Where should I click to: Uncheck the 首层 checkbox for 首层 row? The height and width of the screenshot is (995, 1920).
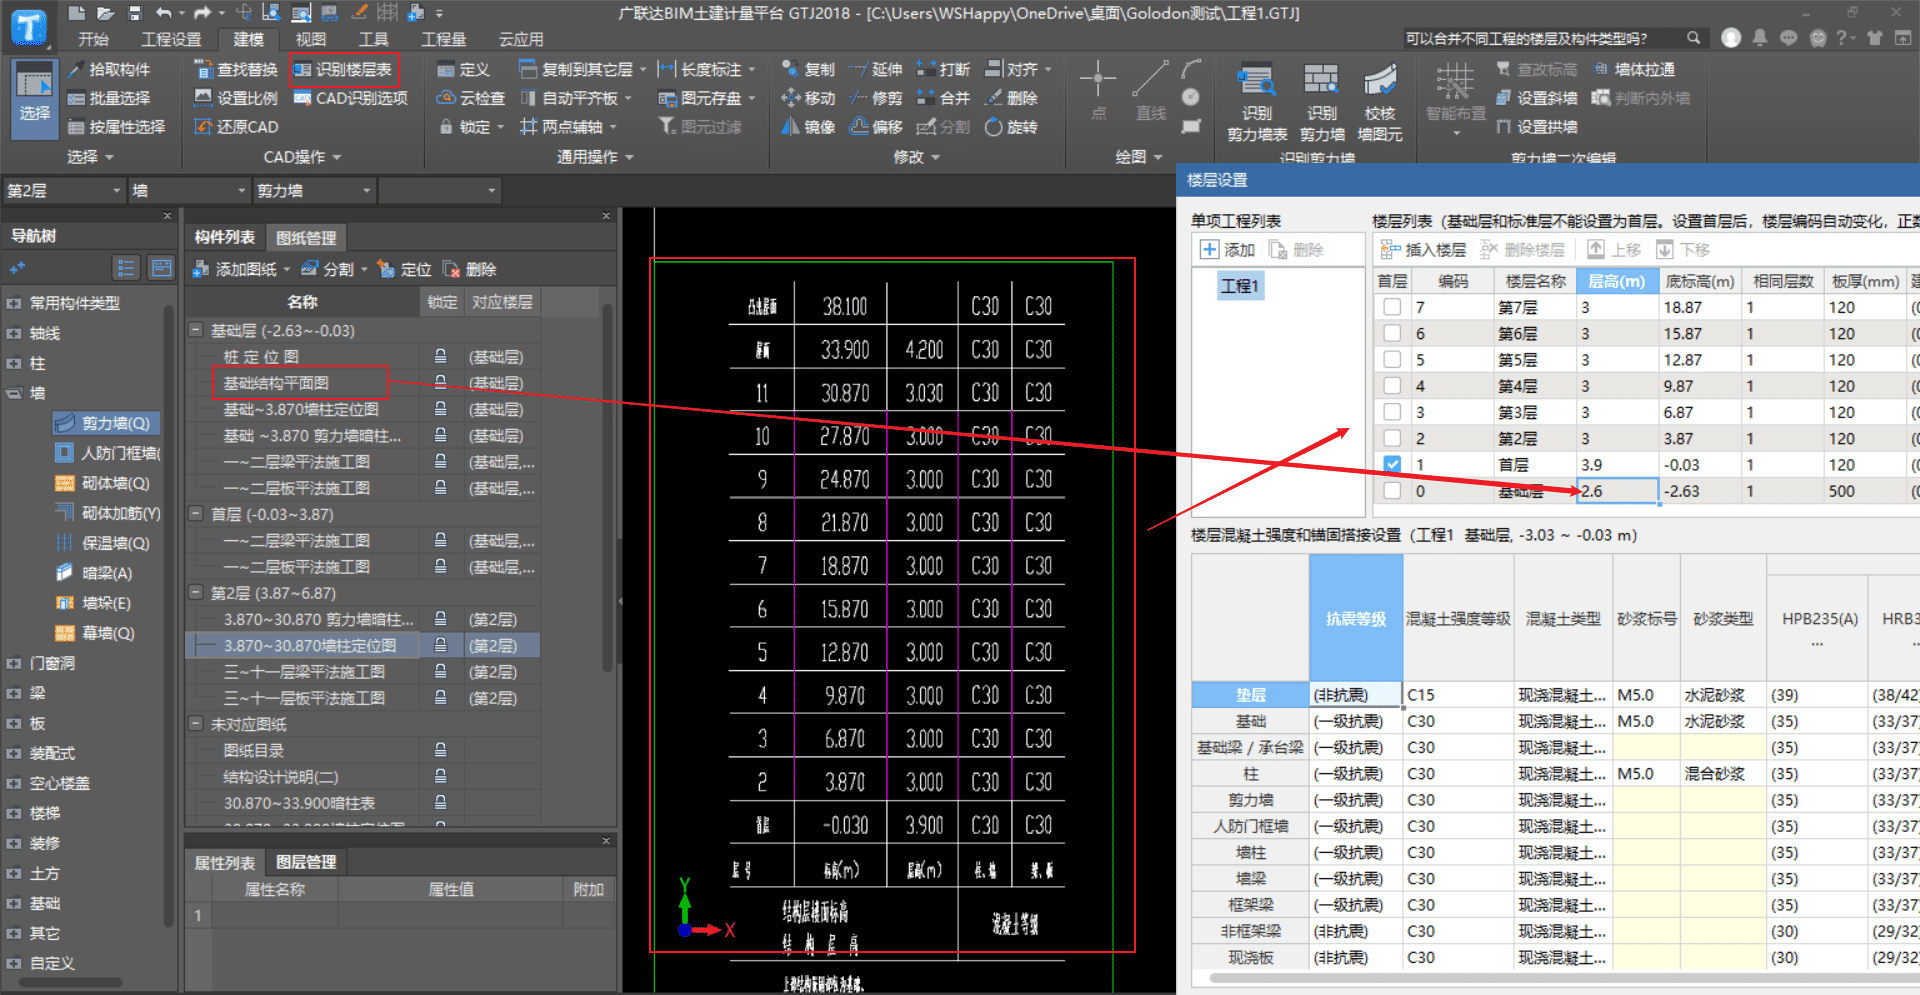tap(1391, 464)
